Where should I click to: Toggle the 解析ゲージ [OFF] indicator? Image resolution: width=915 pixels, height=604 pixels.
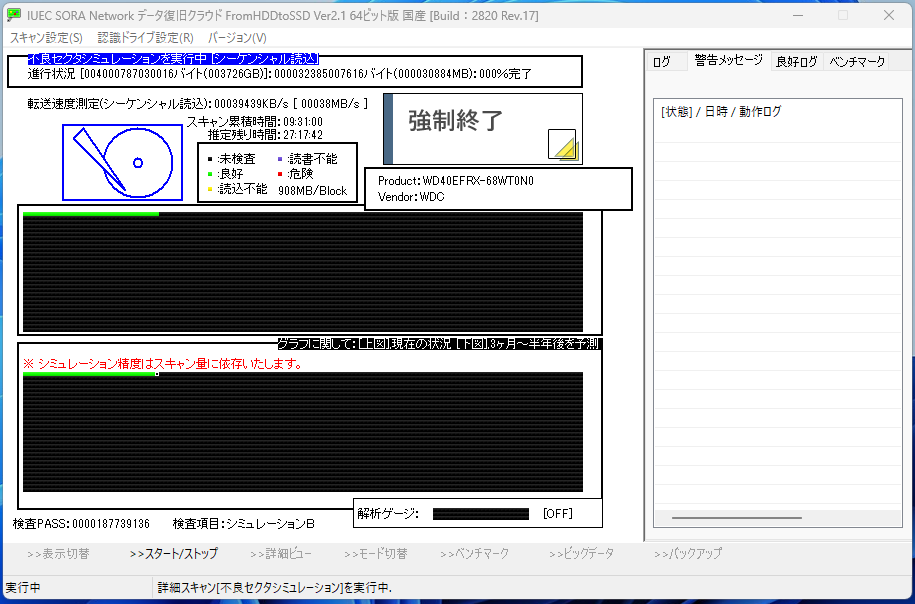[557, 514]
